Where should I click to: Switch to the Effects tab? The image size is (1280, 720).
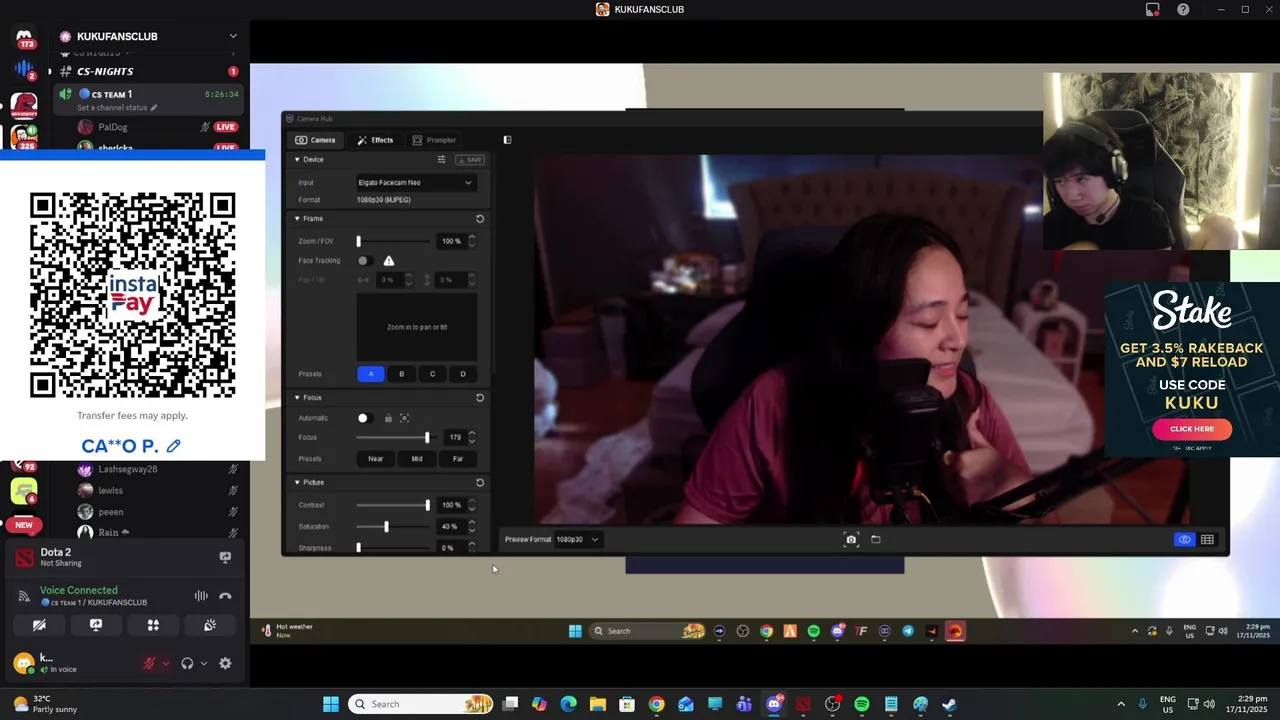(375, 140)
